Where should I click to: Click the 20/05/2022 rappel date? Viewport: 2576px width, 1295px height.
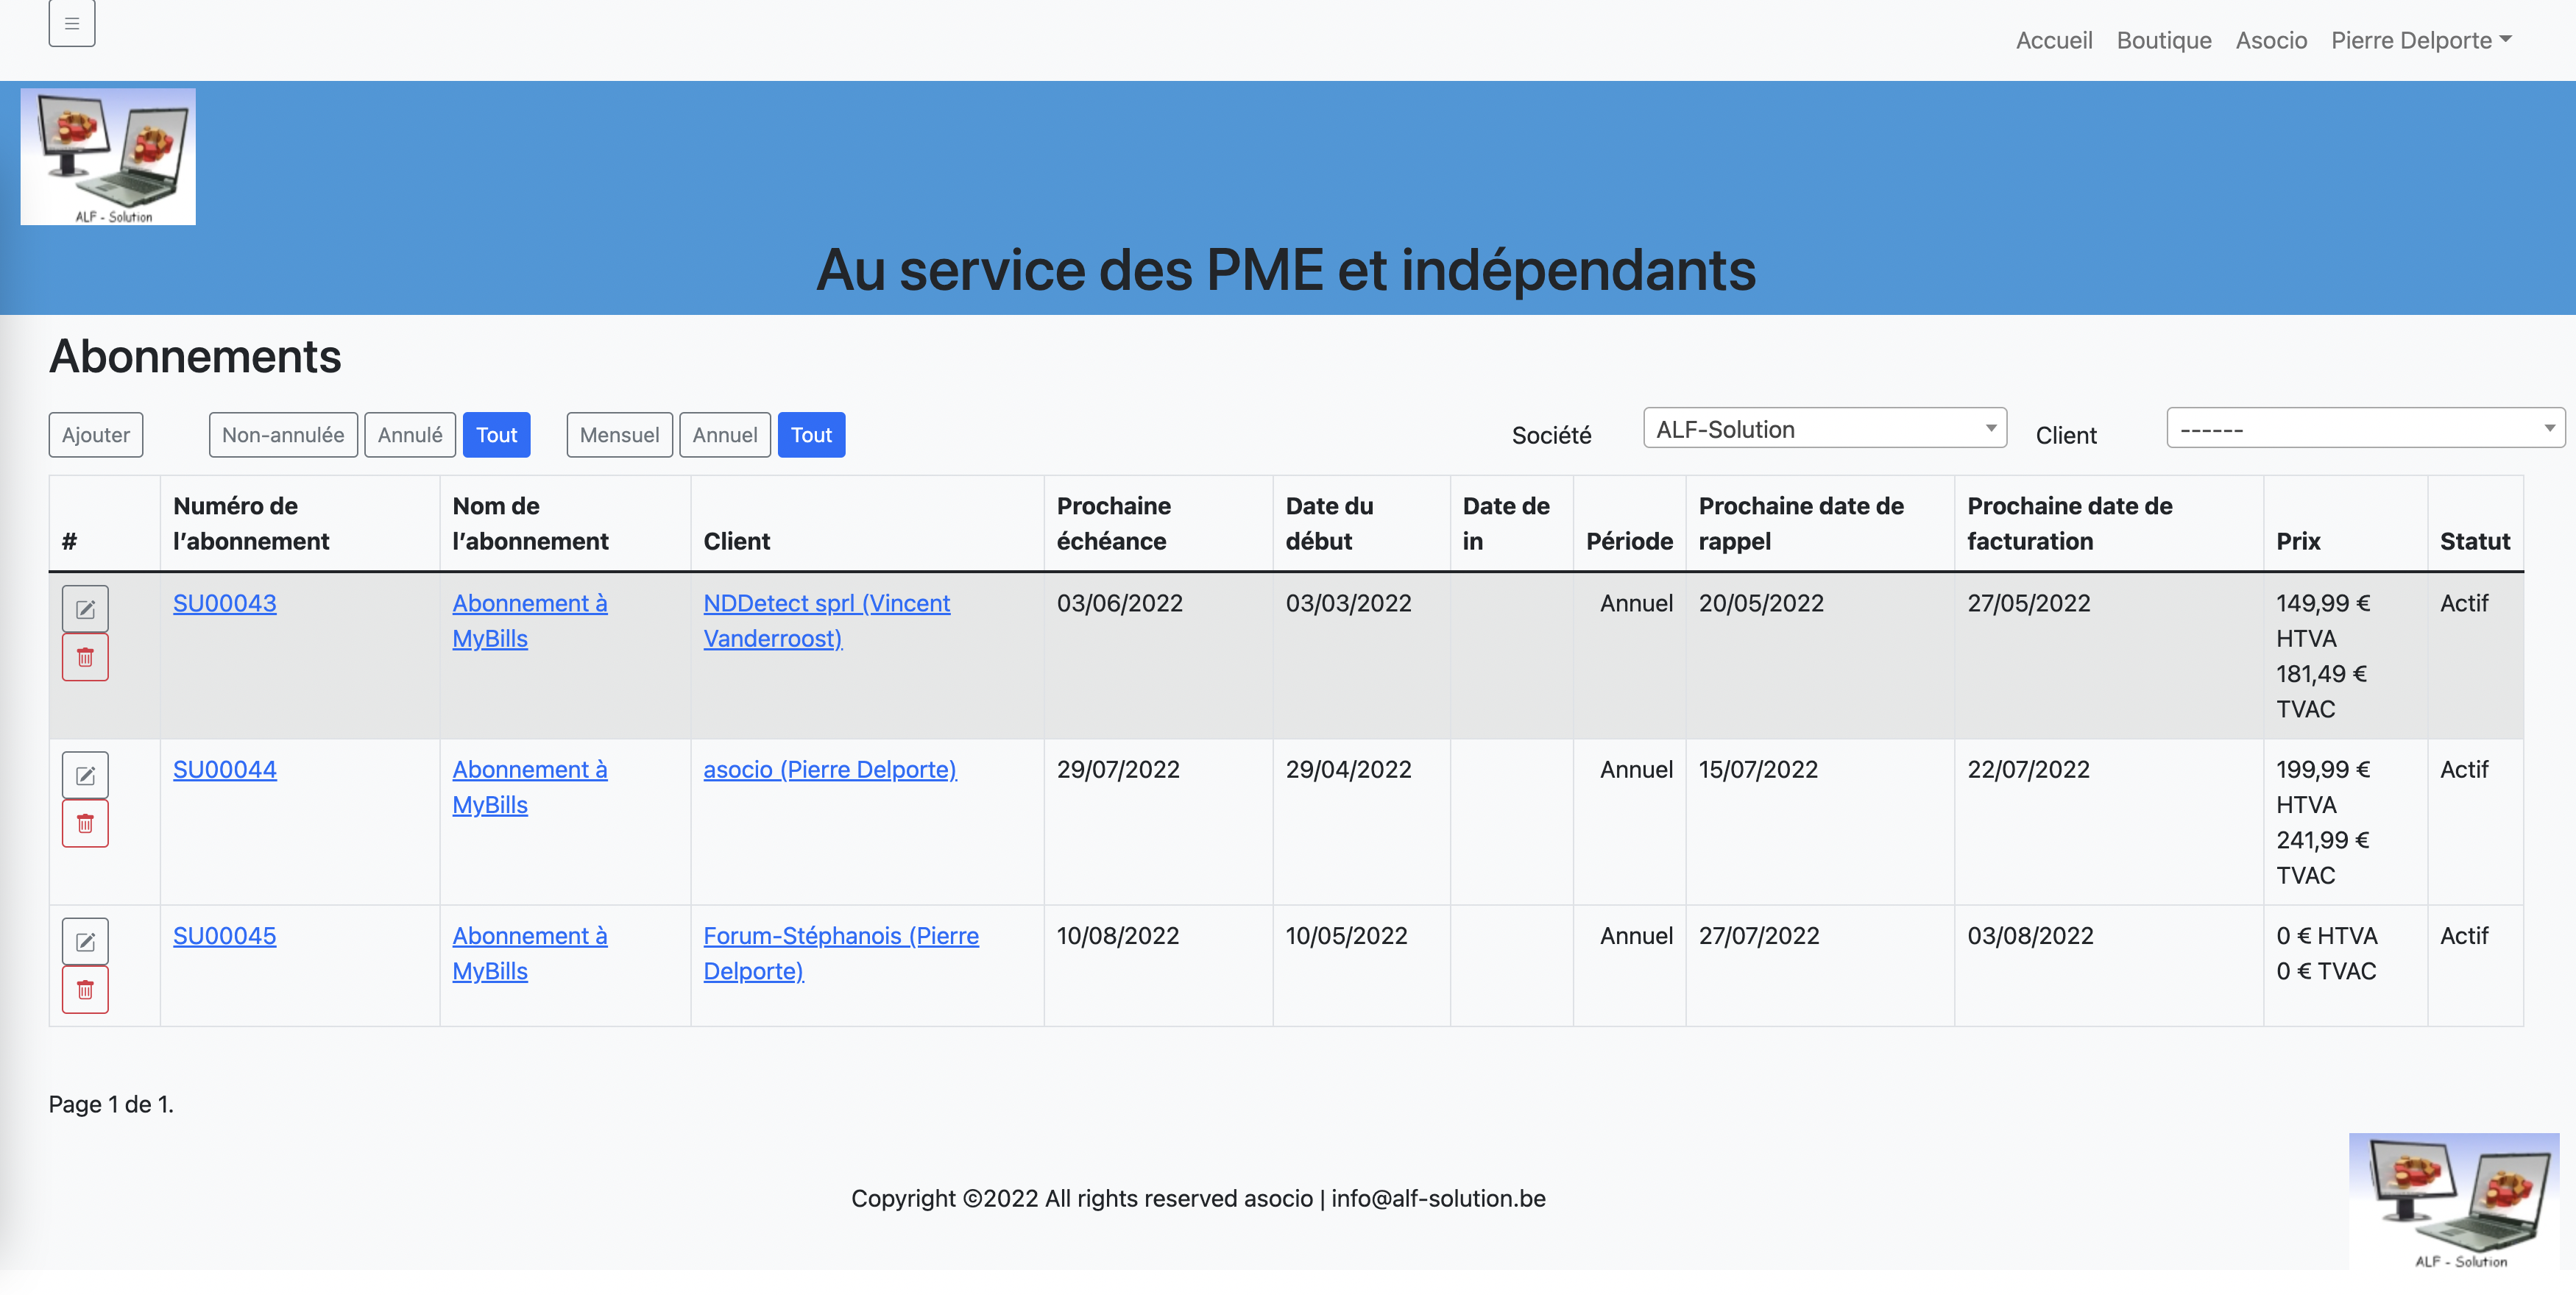[1761, 603]
